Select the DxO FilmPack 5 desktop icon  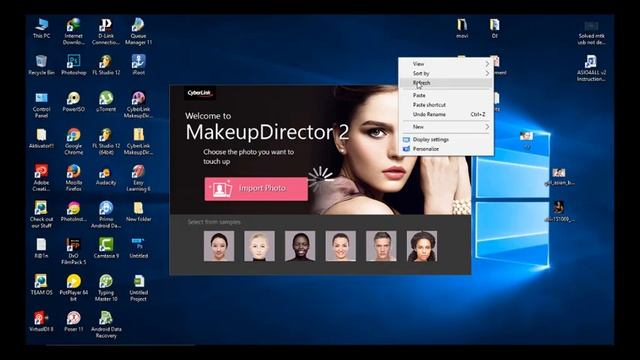tap(73, 251)
